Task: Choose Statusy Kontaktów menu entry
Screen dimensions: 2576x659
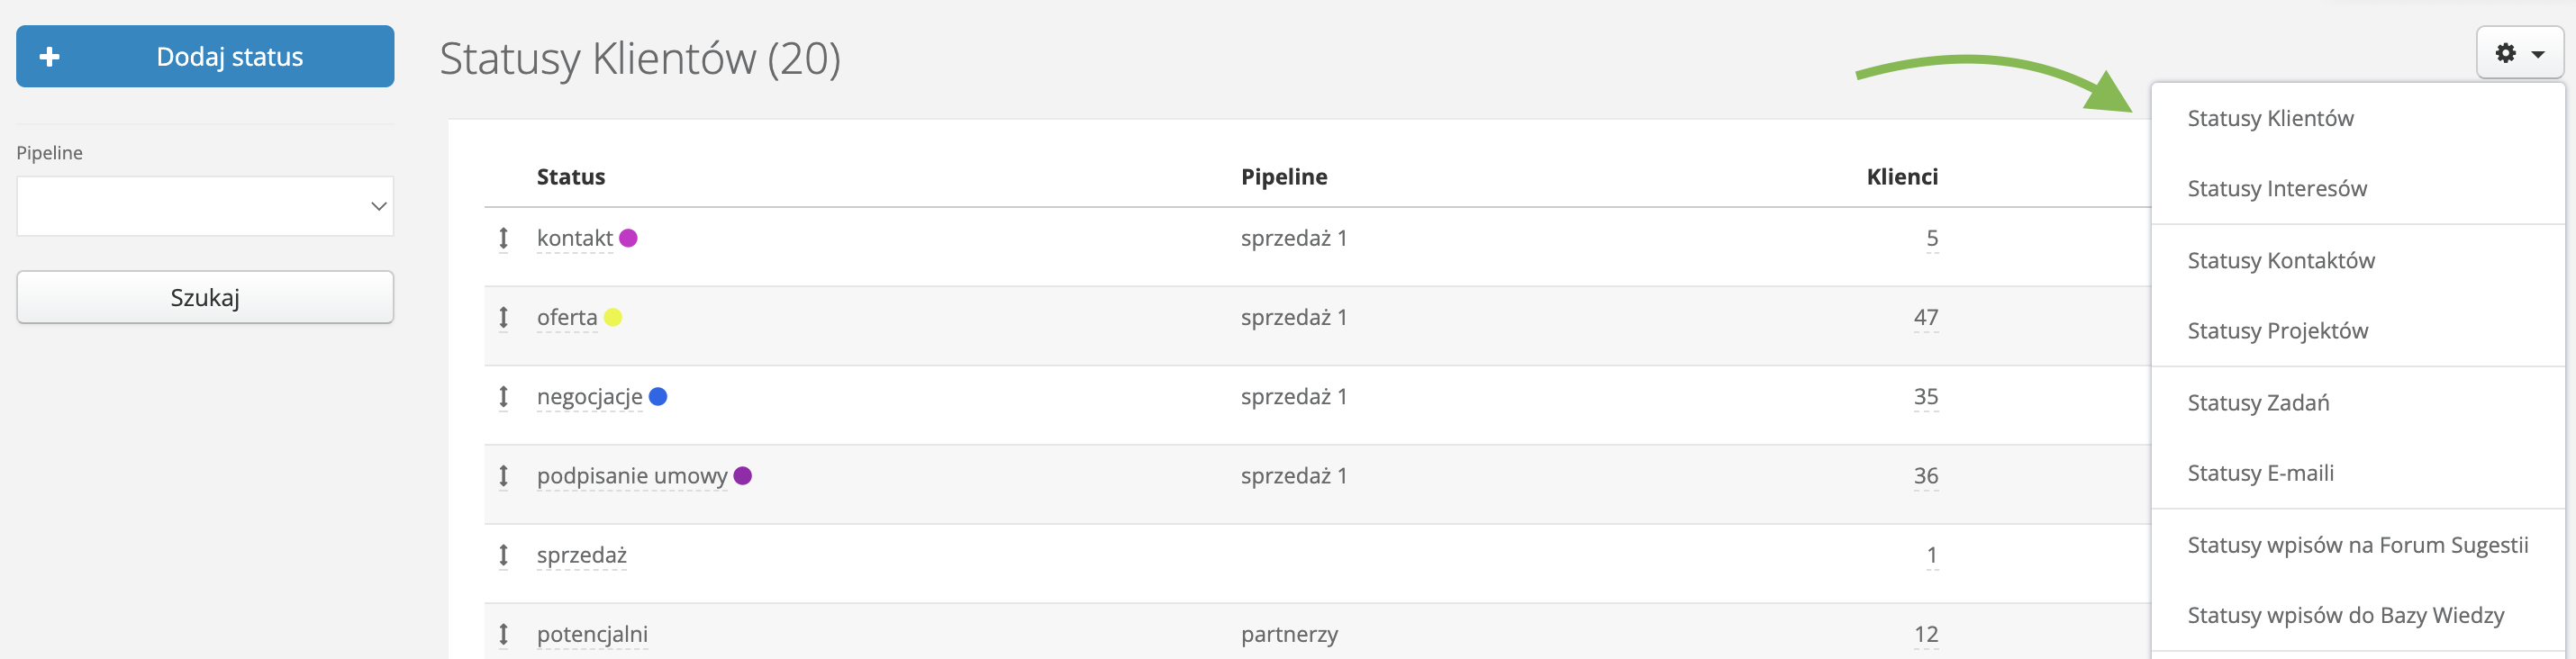Action: 2280,260
